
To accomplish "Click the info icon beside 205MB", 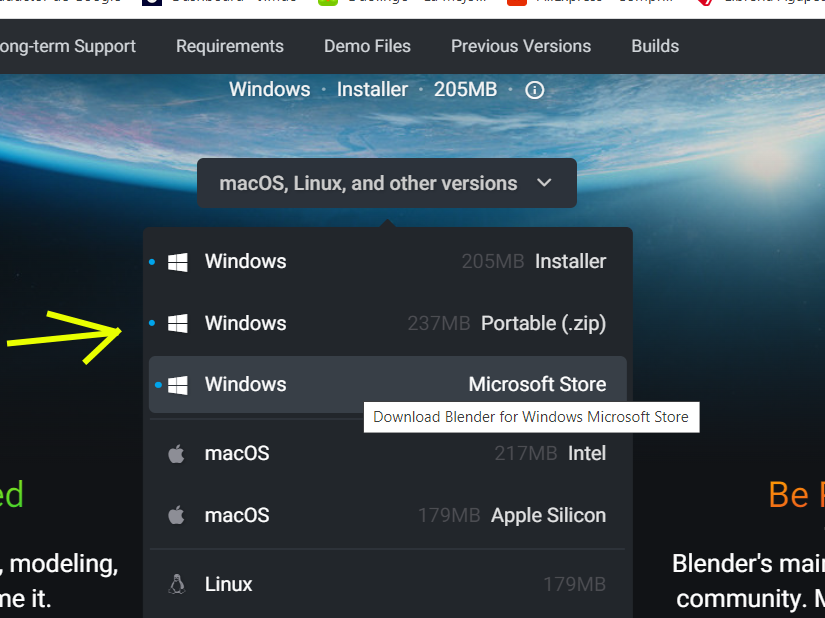I will click(535, 90).
